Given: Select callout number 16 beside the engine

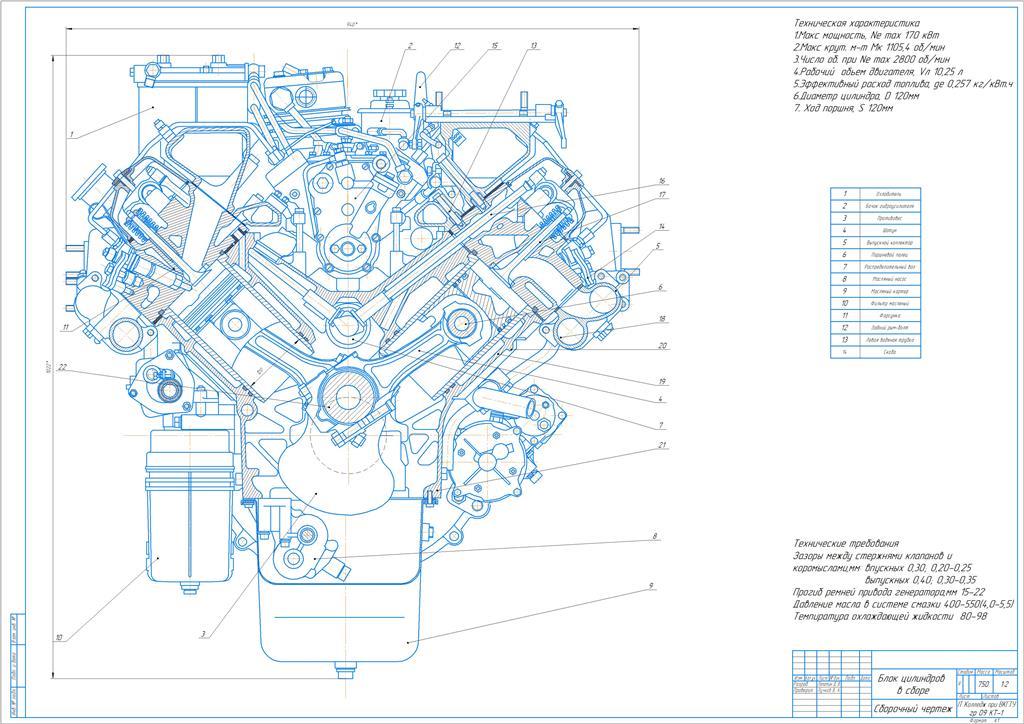Looking at the screenshot, I should pos(662,181).
